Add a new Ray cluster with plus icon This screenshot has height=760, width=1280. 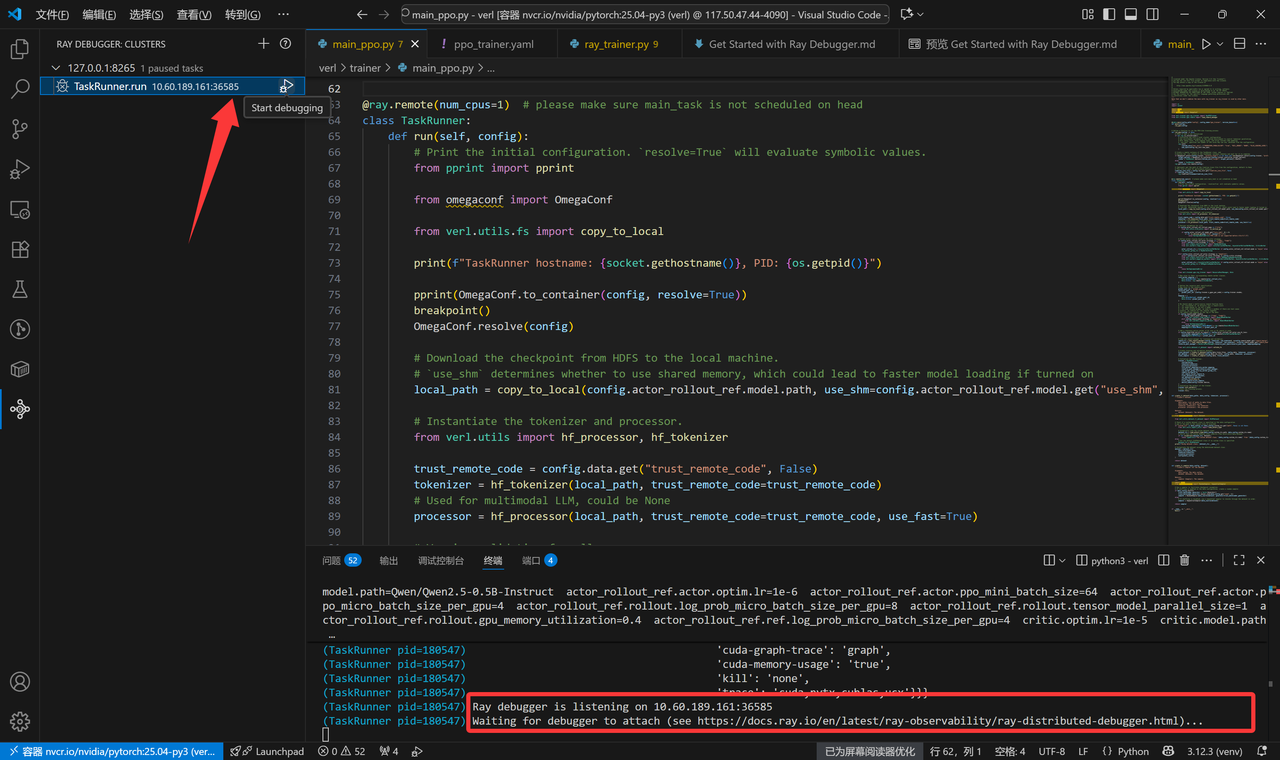(x=264, y=44)
